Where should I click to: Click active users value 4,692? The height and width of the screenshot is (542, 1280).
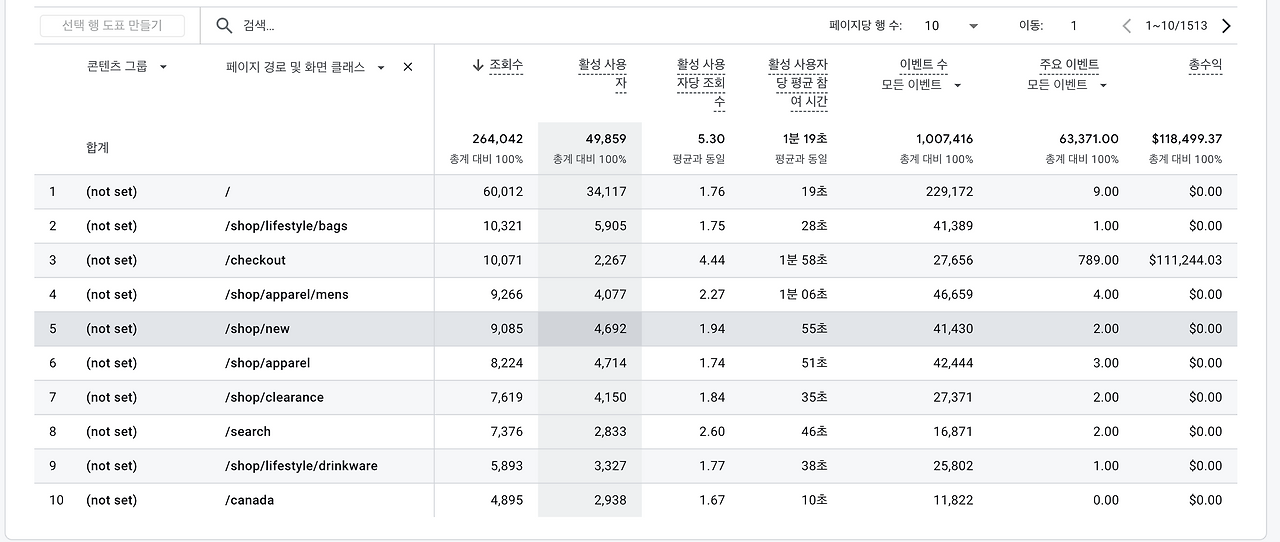pyautogui.click(x=610, y=329)
